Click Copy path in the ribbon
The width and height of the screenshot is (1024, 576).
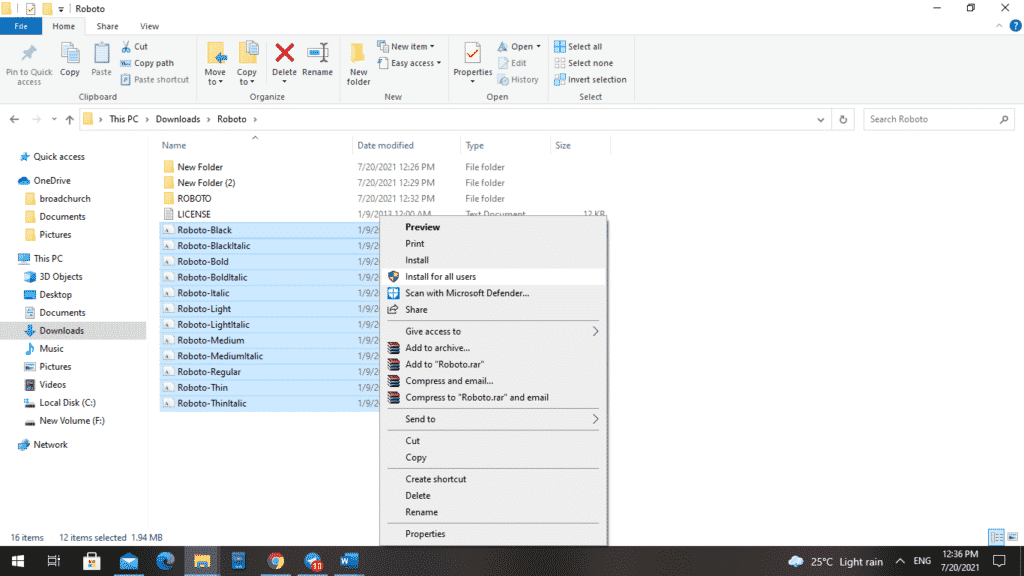pyautogui.click(x=147, y=63)
